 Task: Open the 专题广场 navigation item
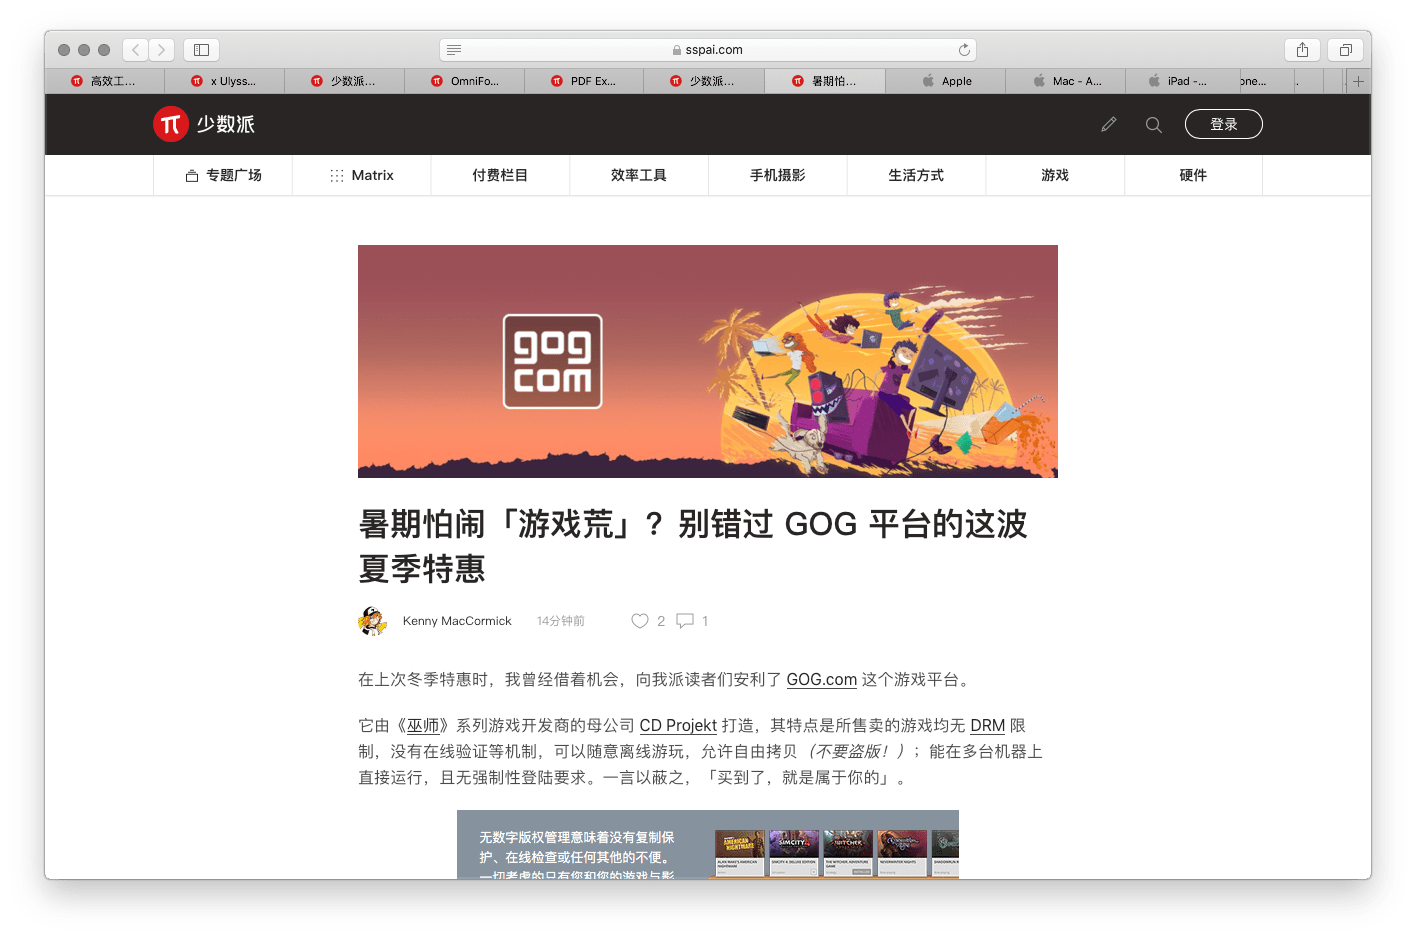[223, 175]
